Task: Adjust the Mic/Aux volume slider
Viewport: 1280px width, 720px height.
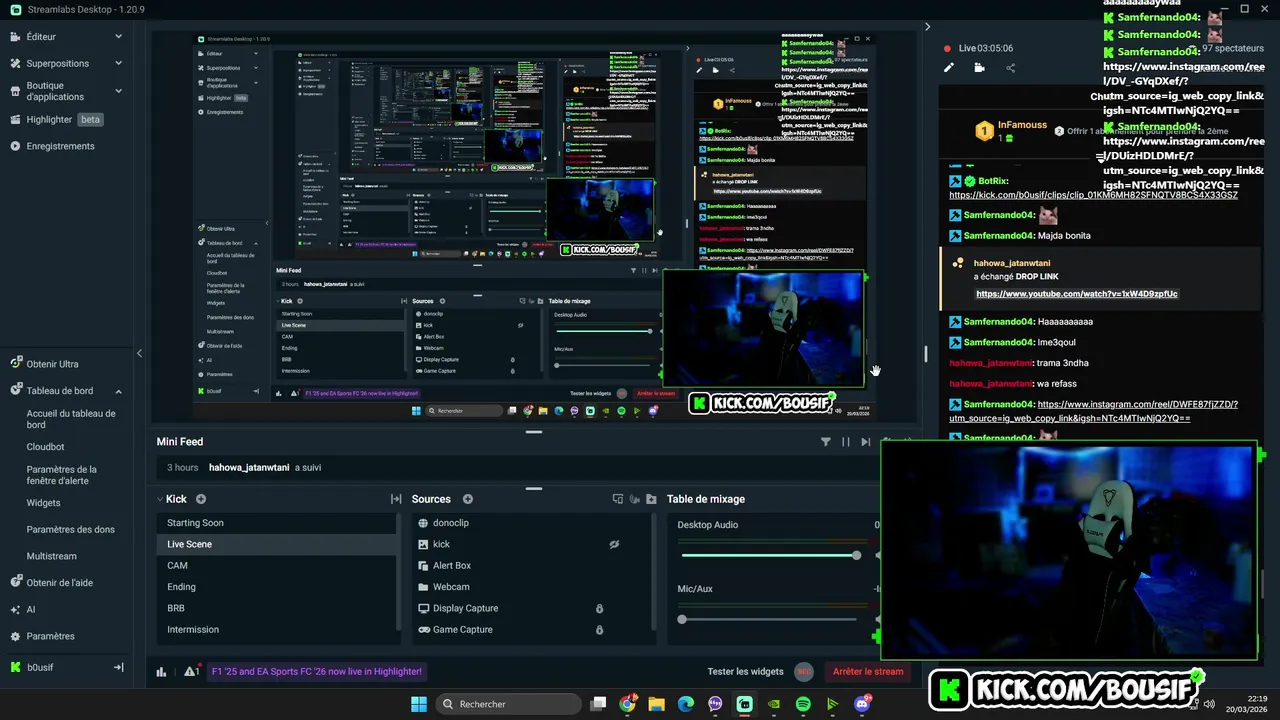Action: coord(769,619)
